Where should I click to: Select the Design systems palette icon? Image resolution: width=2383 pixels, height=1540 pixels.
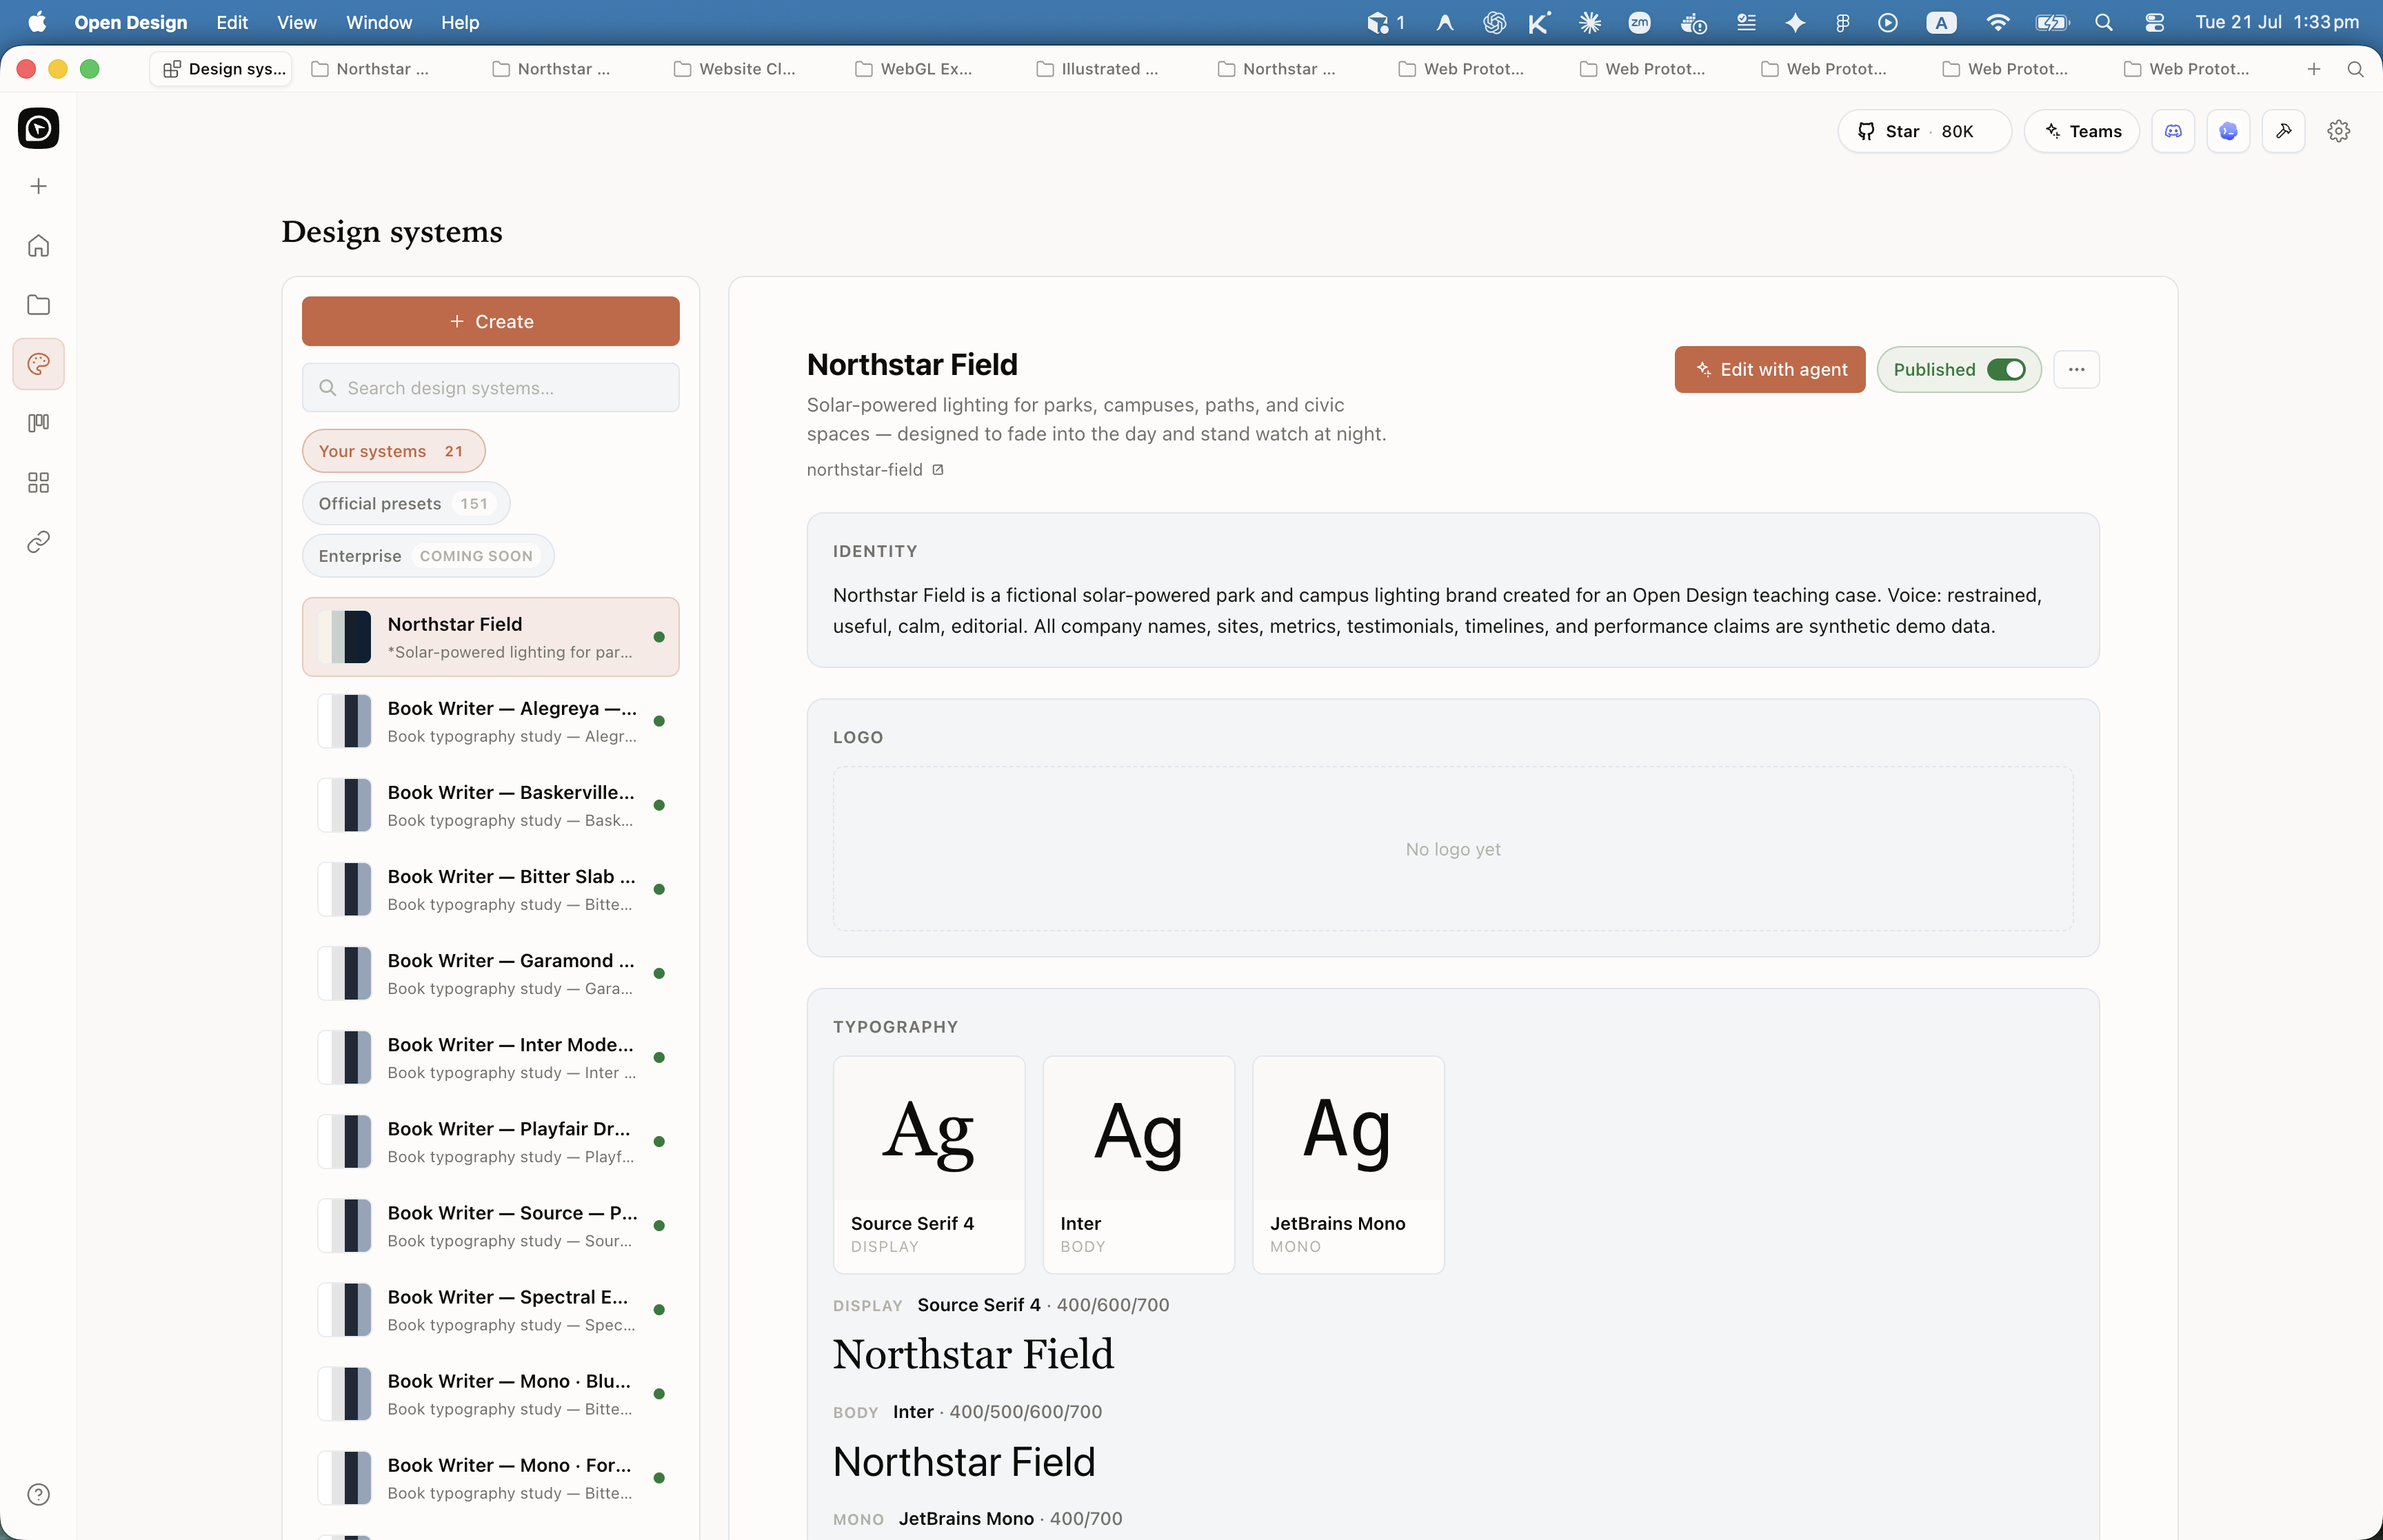[38, 363]
